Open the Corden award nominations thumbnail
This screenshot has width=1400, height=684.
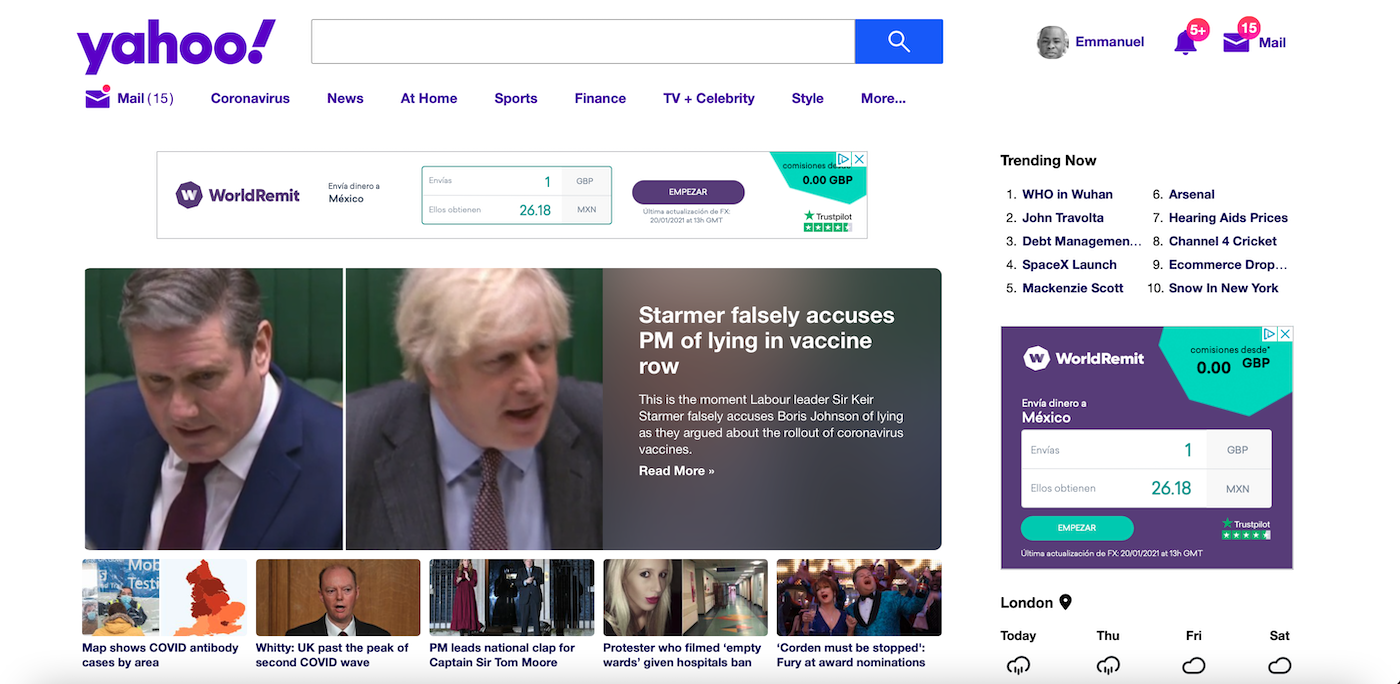click(x=859, y=598)
